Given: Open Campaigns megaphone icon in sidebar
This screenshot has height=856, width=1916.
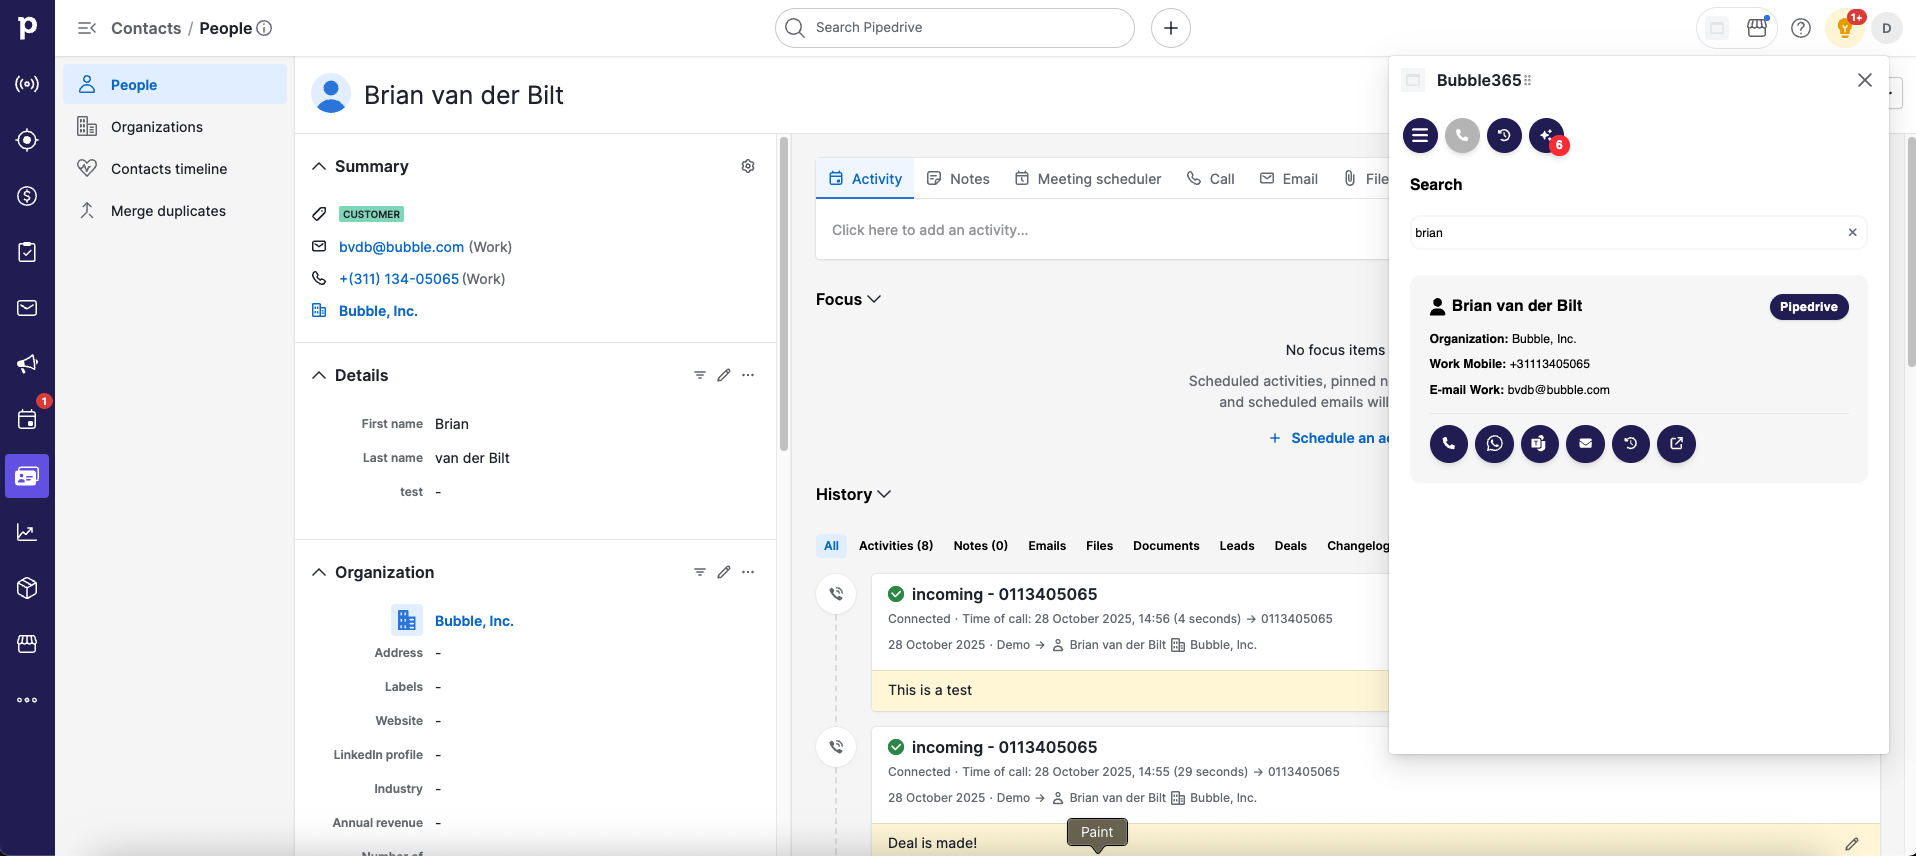Looking at the screenshot, I should (x=27, y=364).
